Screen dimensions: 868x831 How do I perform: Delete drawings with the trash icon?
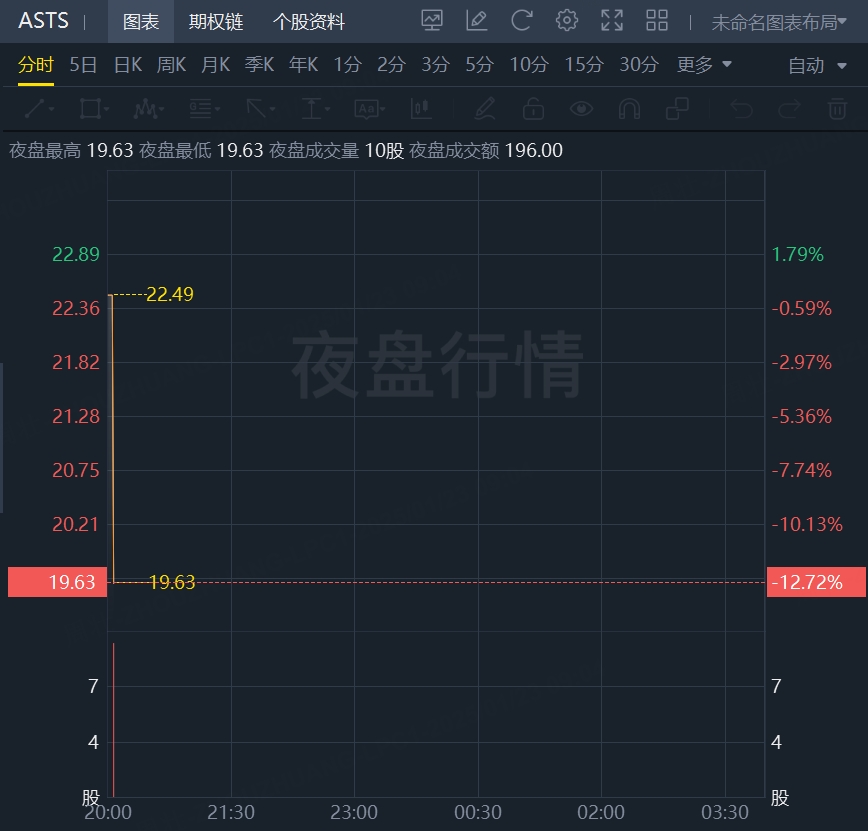(x=837, y=109)
